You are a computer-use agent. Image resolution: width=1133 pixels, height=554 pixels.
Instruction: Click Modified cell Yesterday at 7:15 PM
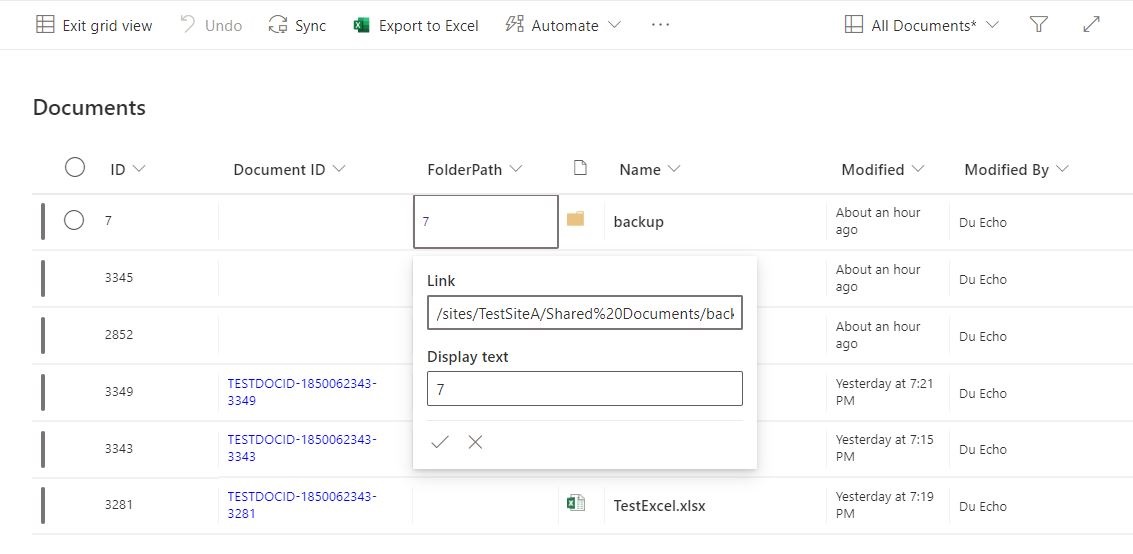coord(884,448)
